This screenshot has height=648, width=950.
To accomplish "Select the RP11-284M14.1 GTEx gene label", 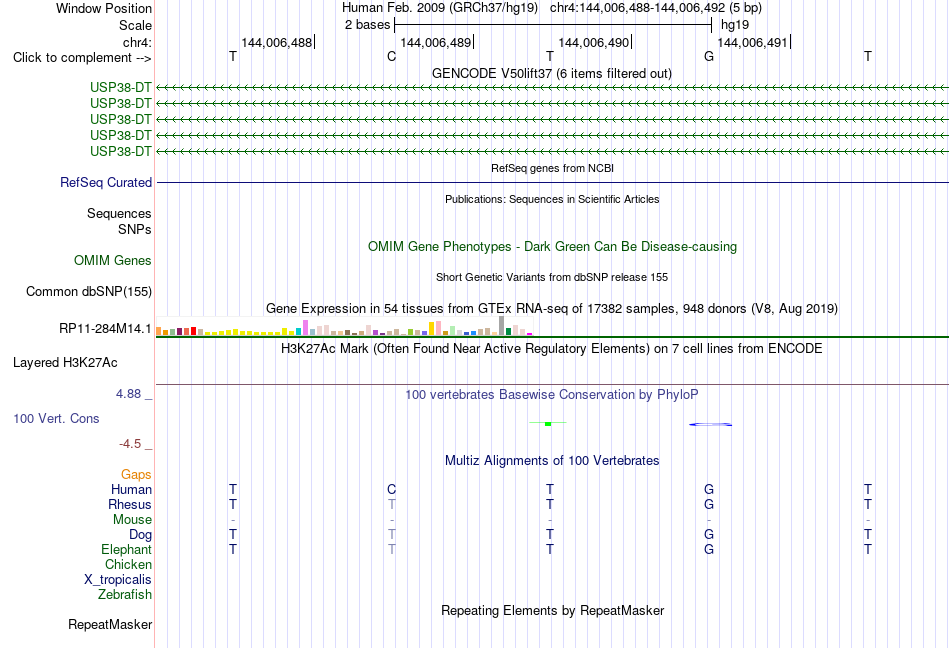I will click(x=105, y=328).
